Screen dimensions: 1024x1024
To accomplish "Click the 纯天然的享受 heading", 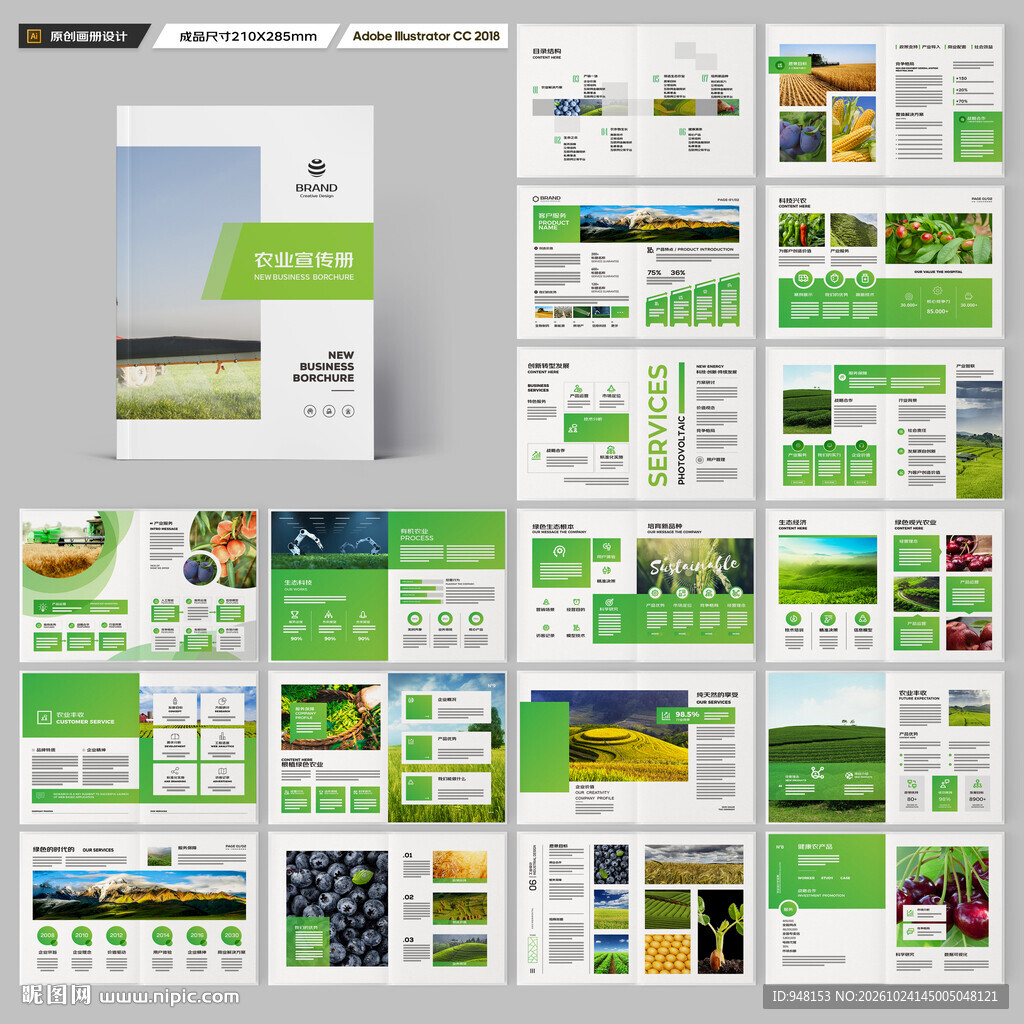I will [717, 695].
